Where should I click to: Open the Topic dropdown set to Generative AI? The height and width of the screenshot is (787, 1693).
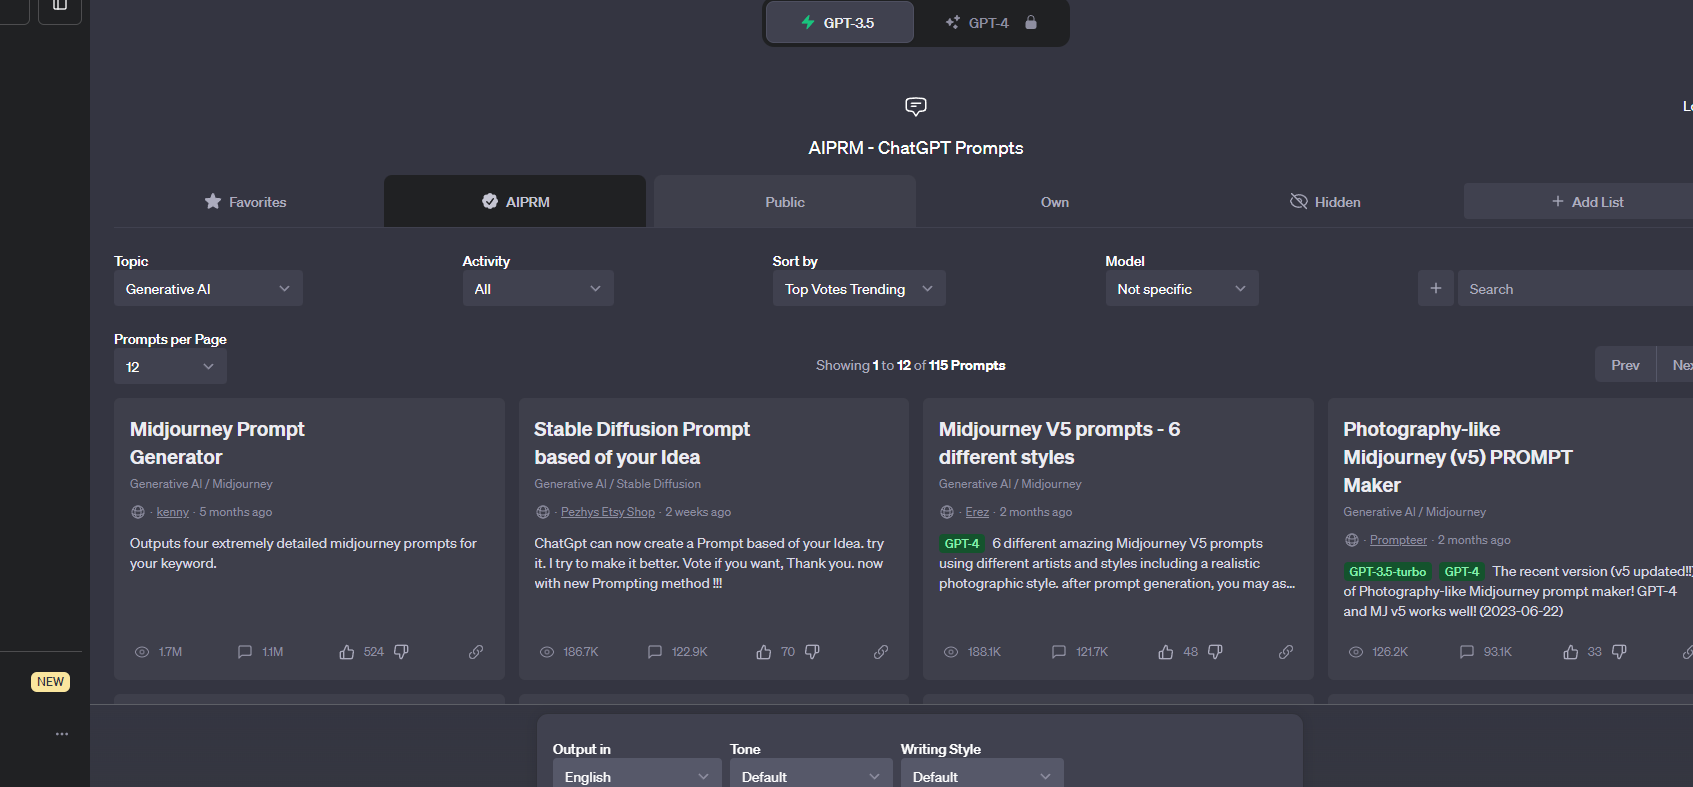click(208, 288)
